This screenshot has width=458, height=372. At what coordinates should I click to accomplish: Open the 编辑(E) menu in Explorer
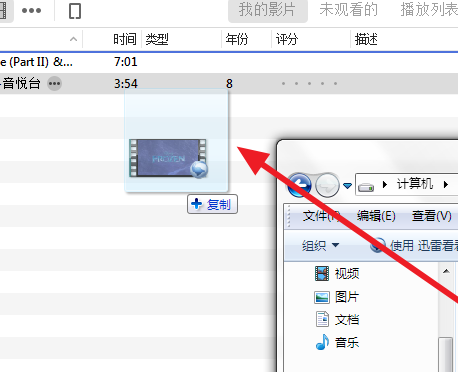click(376, 216)
